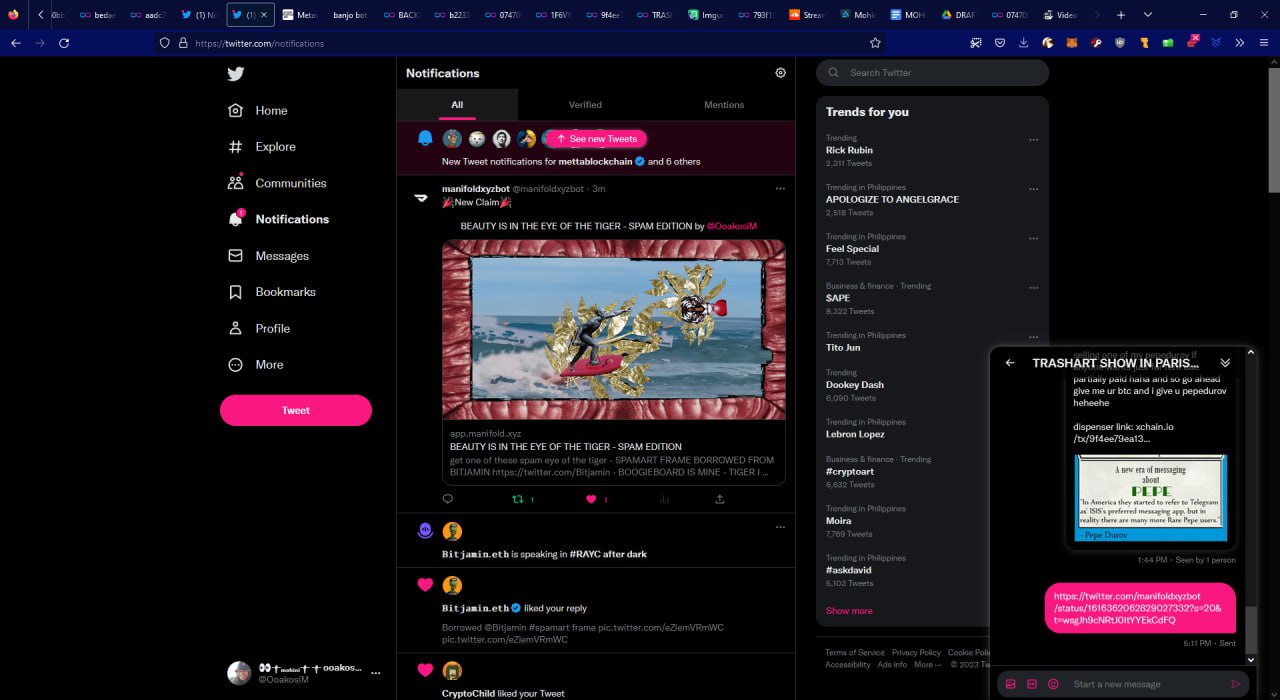Open Privacy Policy footer link
The image size is (1280, 700).
pos(916,653)
